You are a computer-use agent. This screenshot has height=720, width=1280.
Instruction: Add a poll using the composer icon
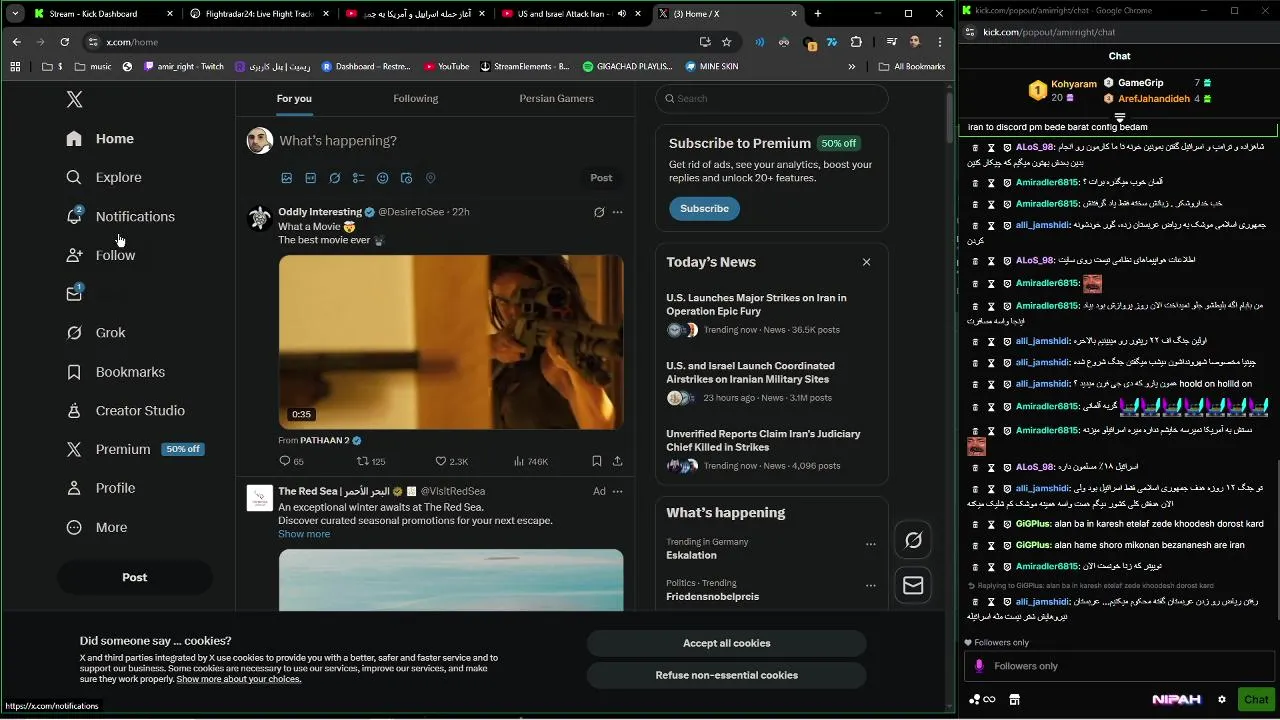point(359,178)
